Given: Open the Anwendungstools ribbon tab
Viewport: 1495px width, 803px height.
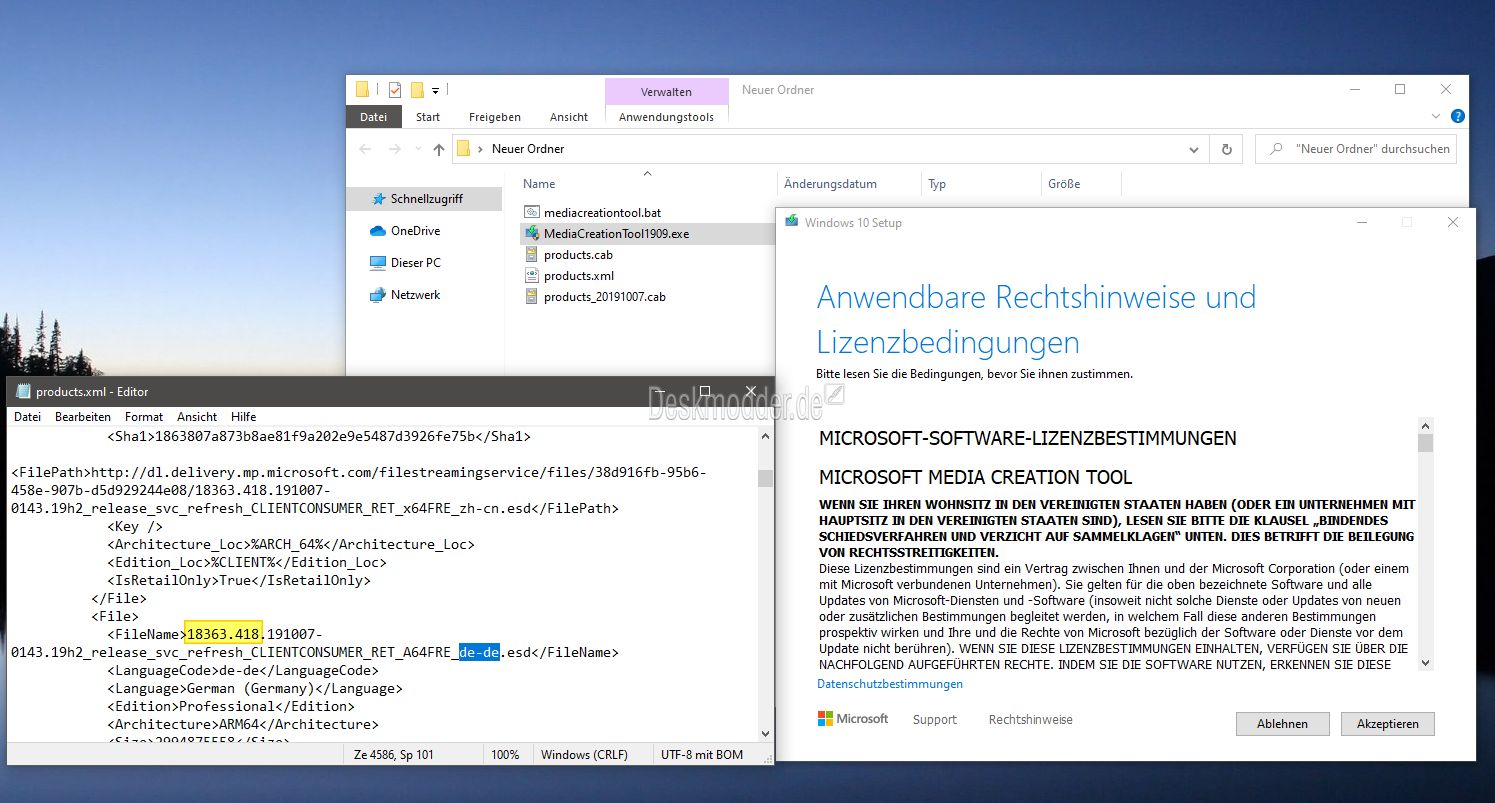Looking at the screenshot, I should coord(667,117).
